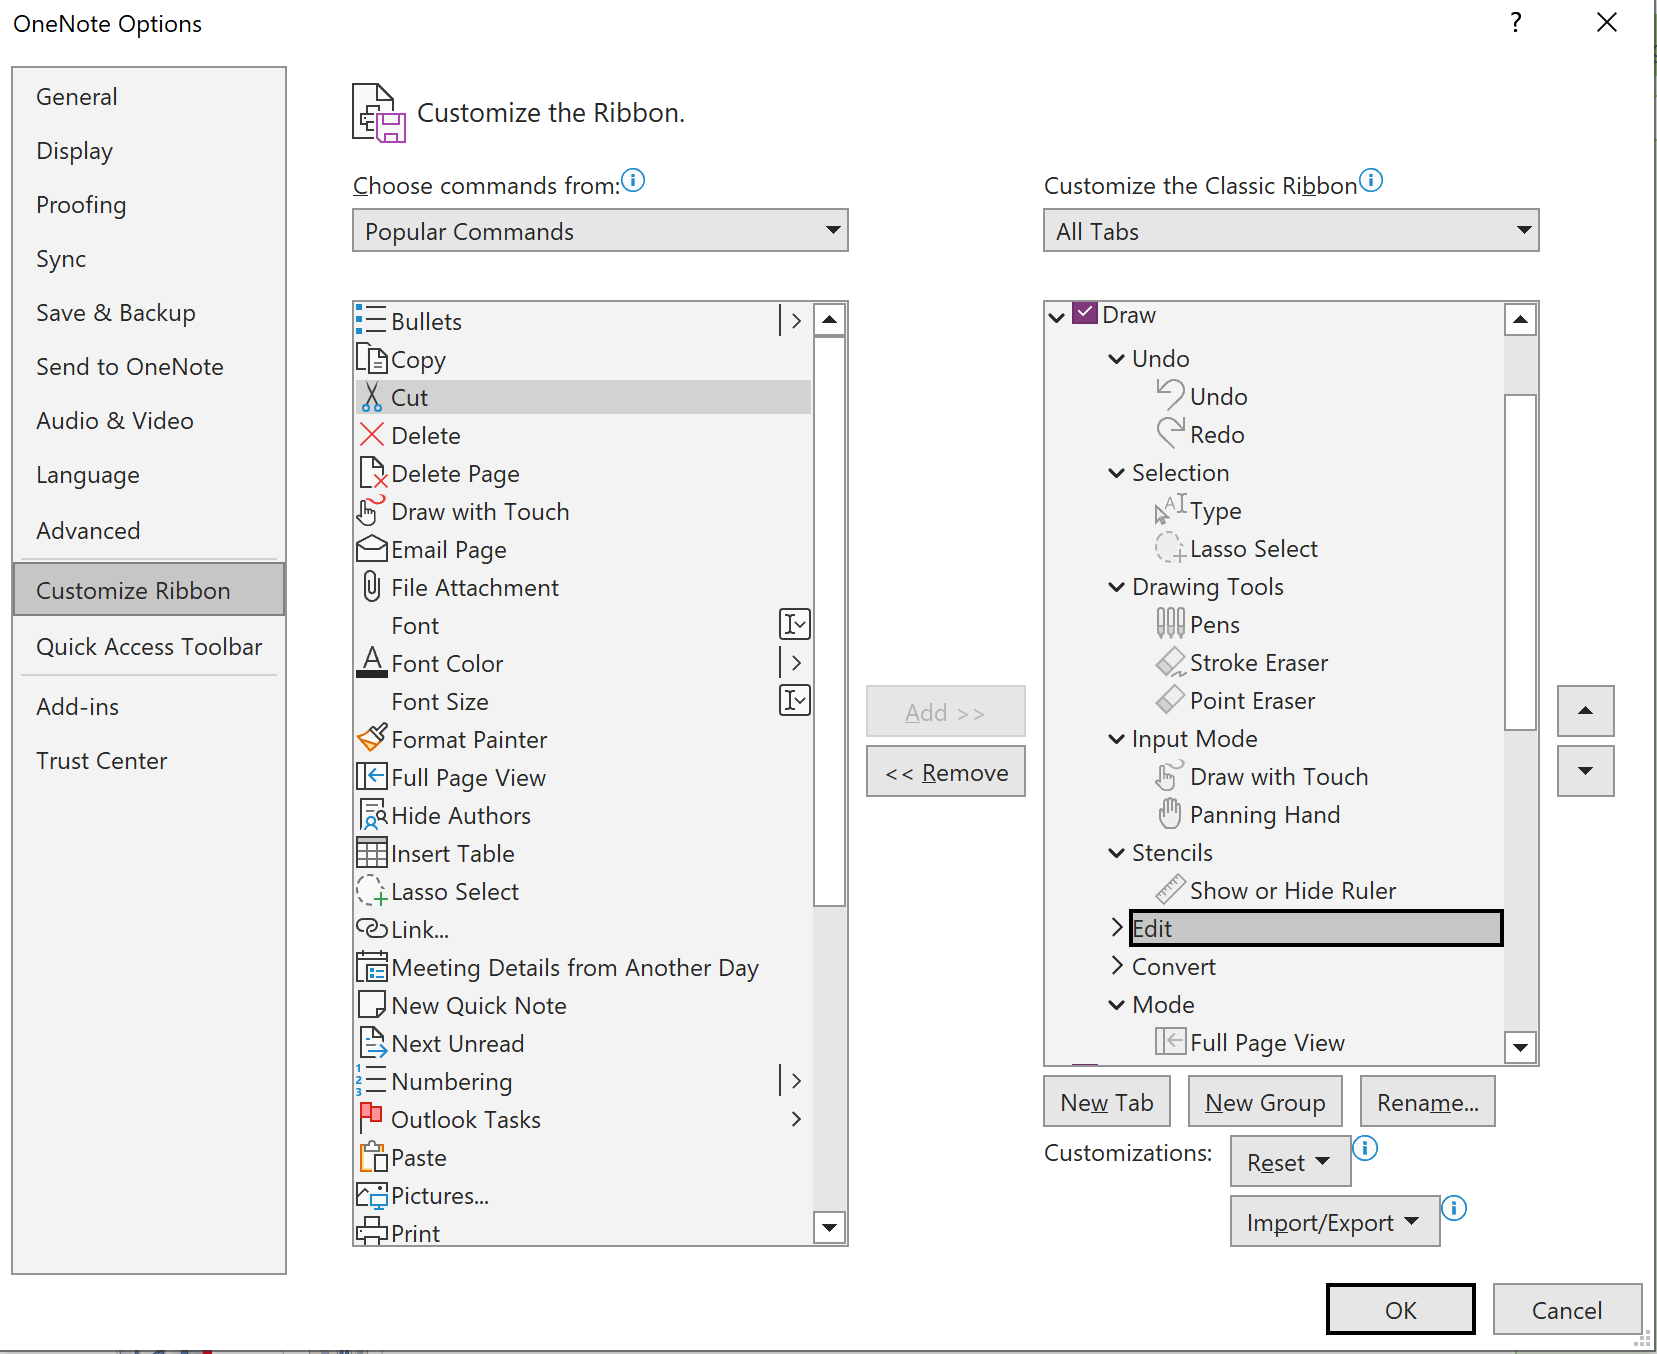1657x1354 pixels.
Task: Select the Insert Table icon
Action: (371, 852)
